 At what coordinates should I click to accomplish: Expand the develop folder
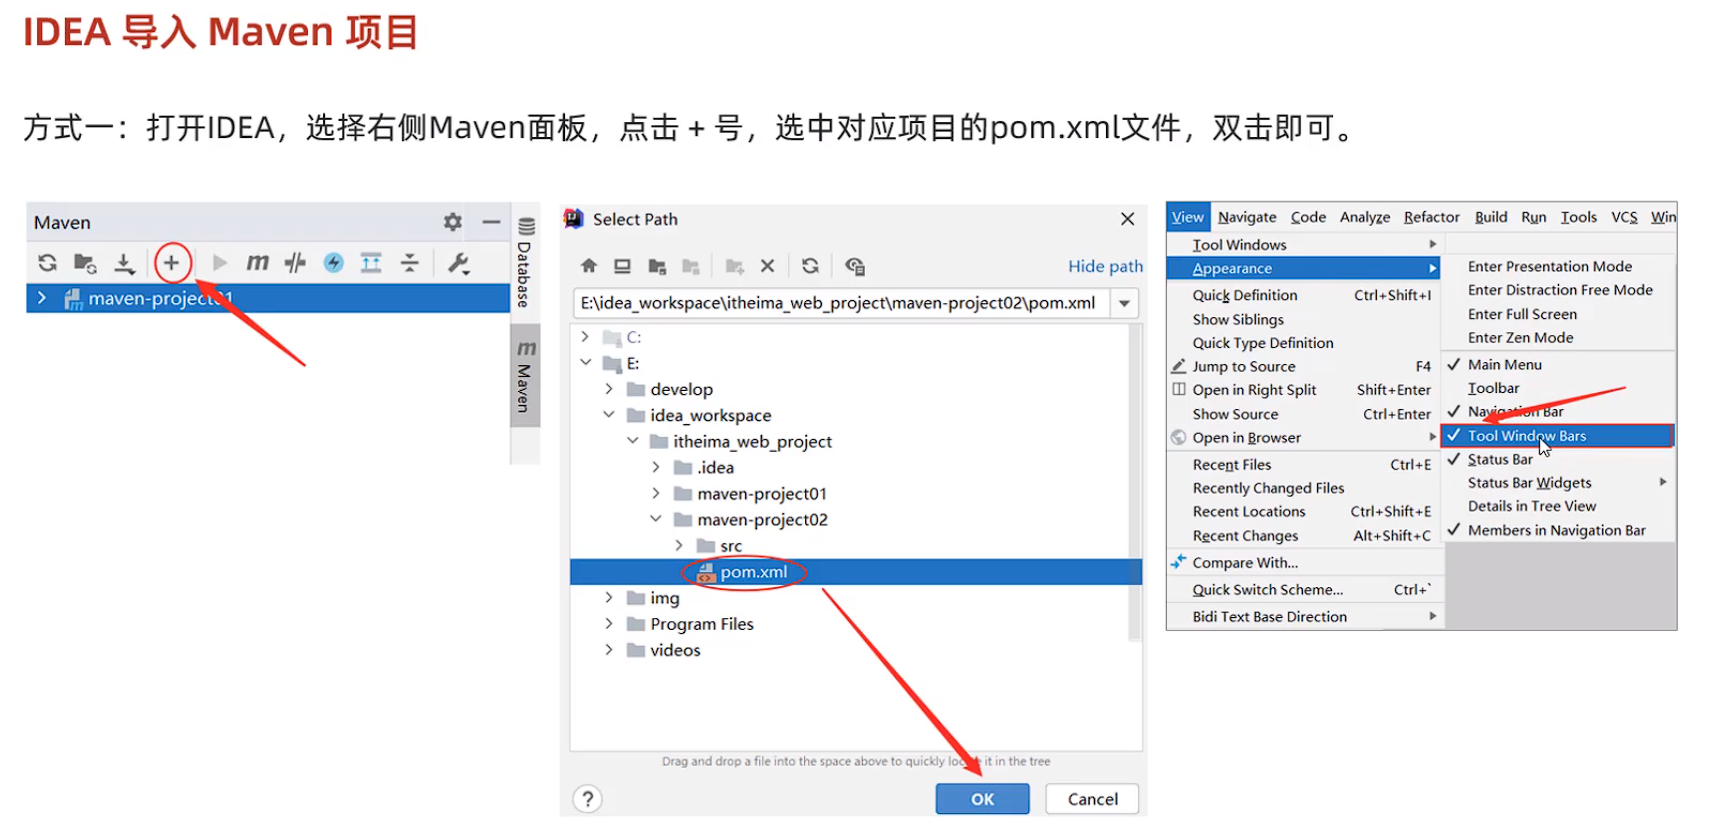pyautogui.click(x=609, y=389)
